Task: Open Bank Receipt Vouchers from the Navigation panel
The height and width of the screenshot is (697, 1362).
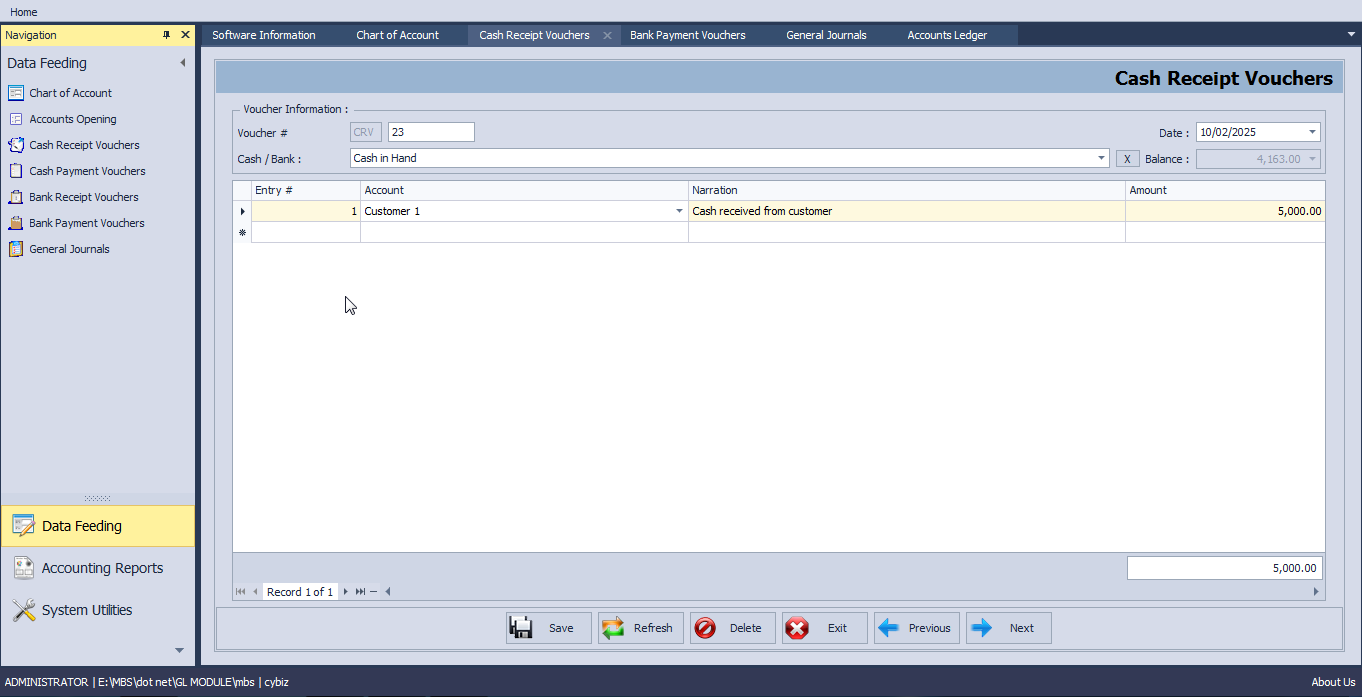Action: click(x=73, y=197)
